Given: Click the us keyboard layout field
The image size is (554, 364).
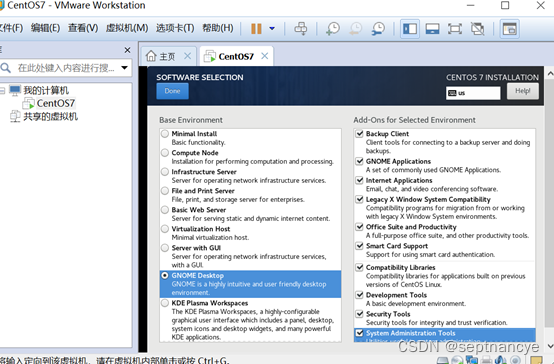Looking at the screenshot, I should (473, 93).
